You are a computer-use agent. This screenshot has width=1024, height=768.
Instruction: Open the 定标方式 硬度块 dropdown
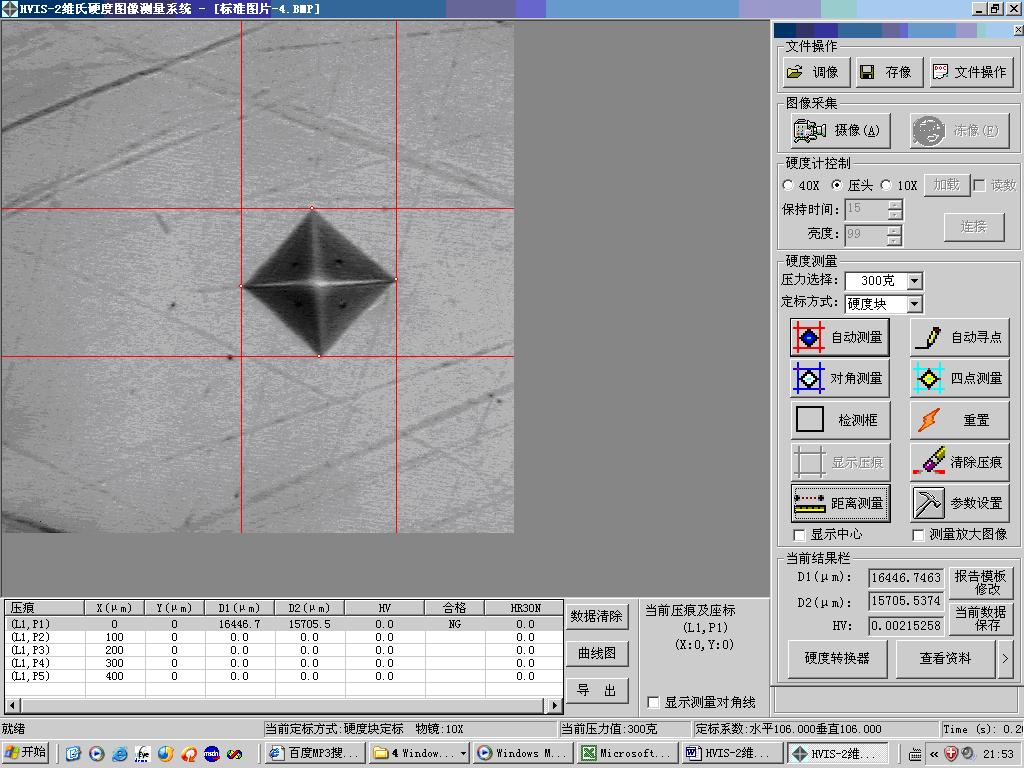(x=914, y=304)
